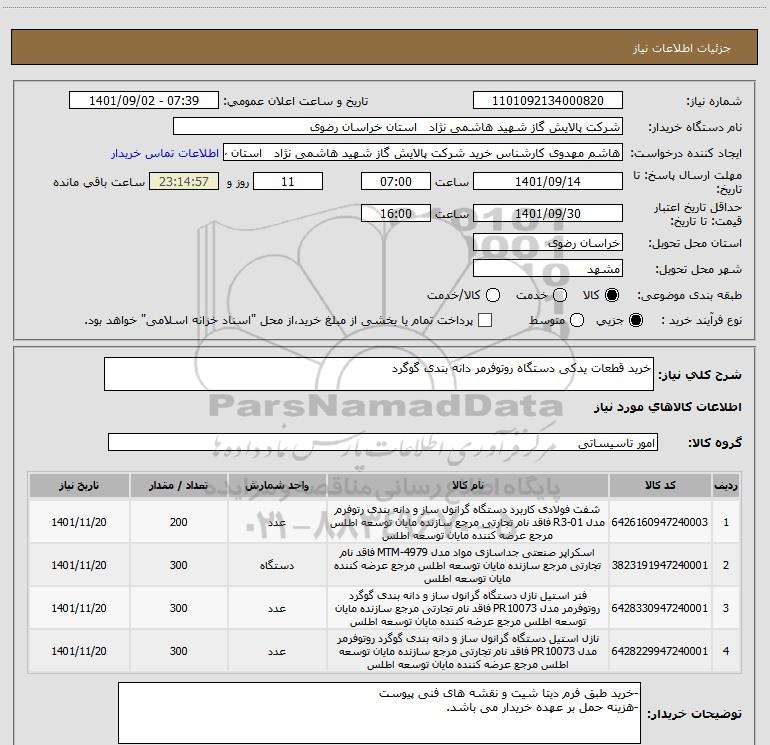Click the announcement date field 1401/09/02 - 07:39
Image resolution: width=770 pixels, height=745 pixels.
point(144,101)
